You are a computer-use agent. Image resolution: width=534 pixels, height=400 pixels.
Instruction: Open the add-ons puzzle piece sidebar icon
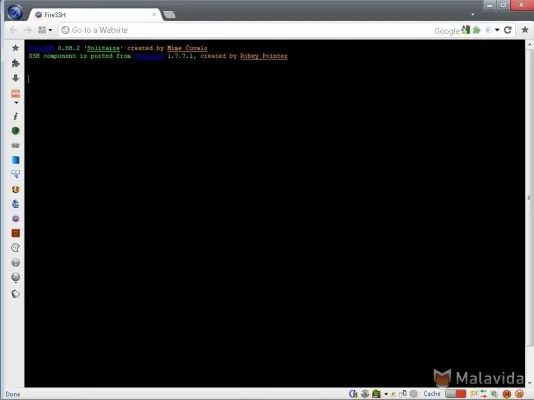click(15, 63)
